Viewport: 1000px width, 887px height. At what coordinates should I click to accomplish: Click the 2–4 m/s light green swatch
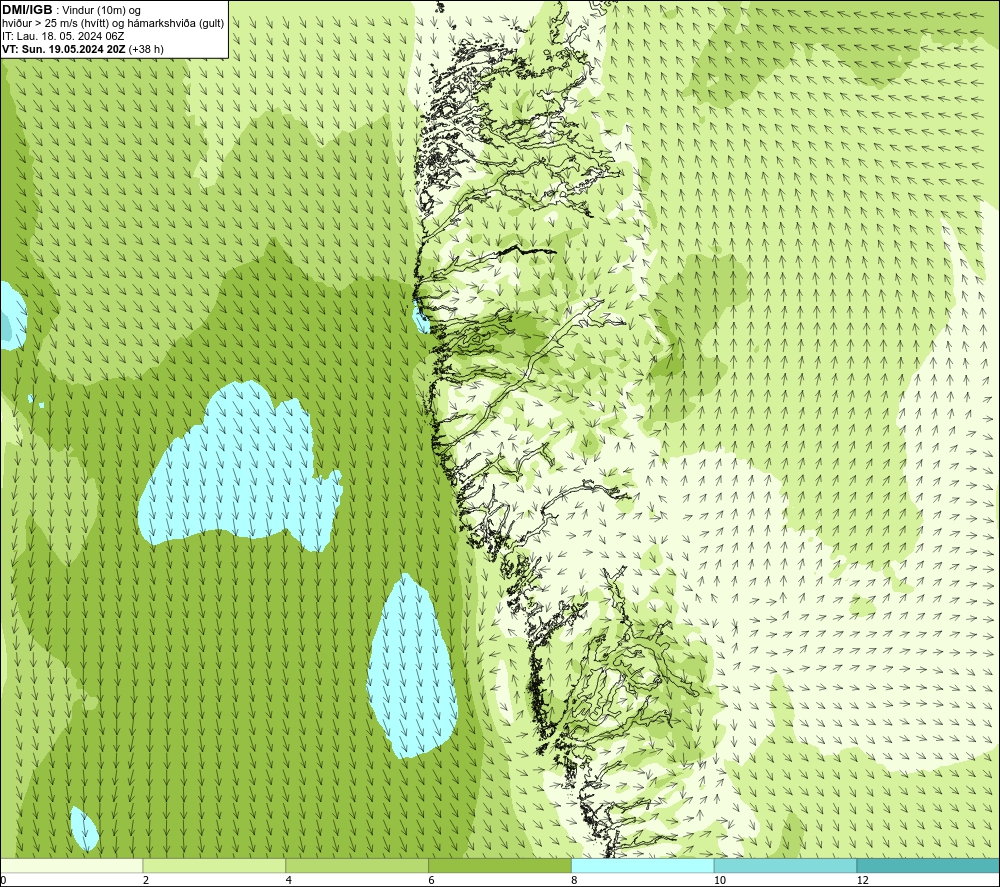(214, 866)
